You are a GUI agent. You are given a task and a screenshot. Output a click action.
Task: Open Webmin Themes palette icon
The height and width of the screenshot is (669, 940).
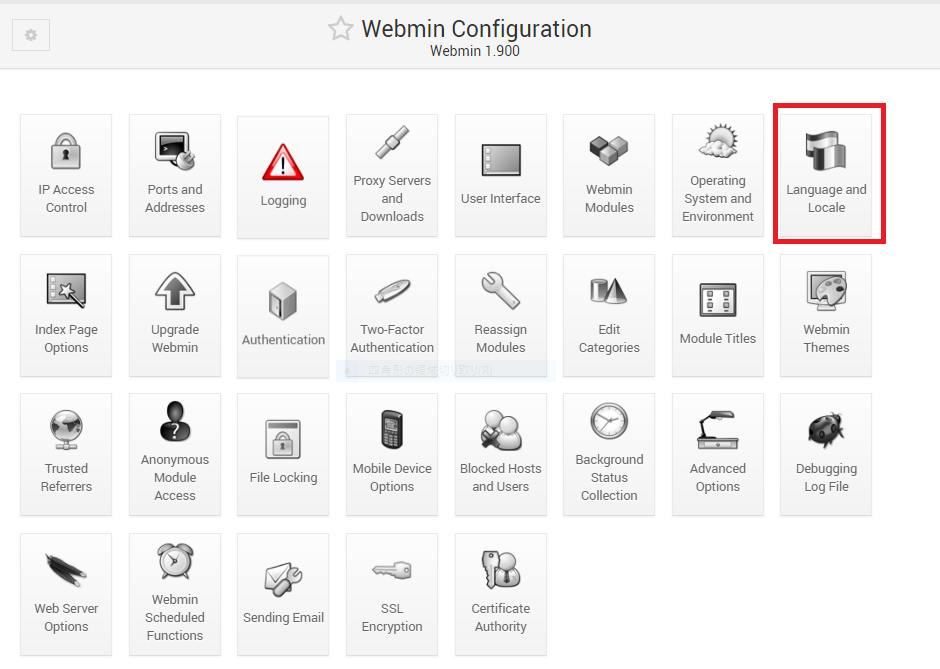[x=826, y=291]
